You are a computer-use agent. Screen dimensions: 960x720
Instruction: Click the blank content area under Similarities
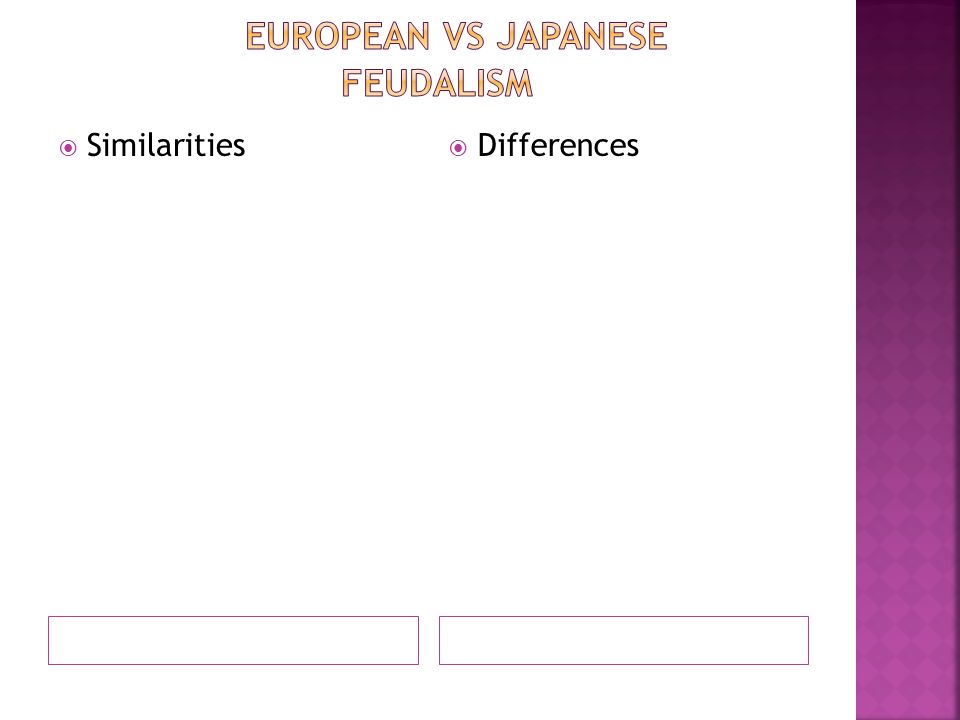(233, 386)
